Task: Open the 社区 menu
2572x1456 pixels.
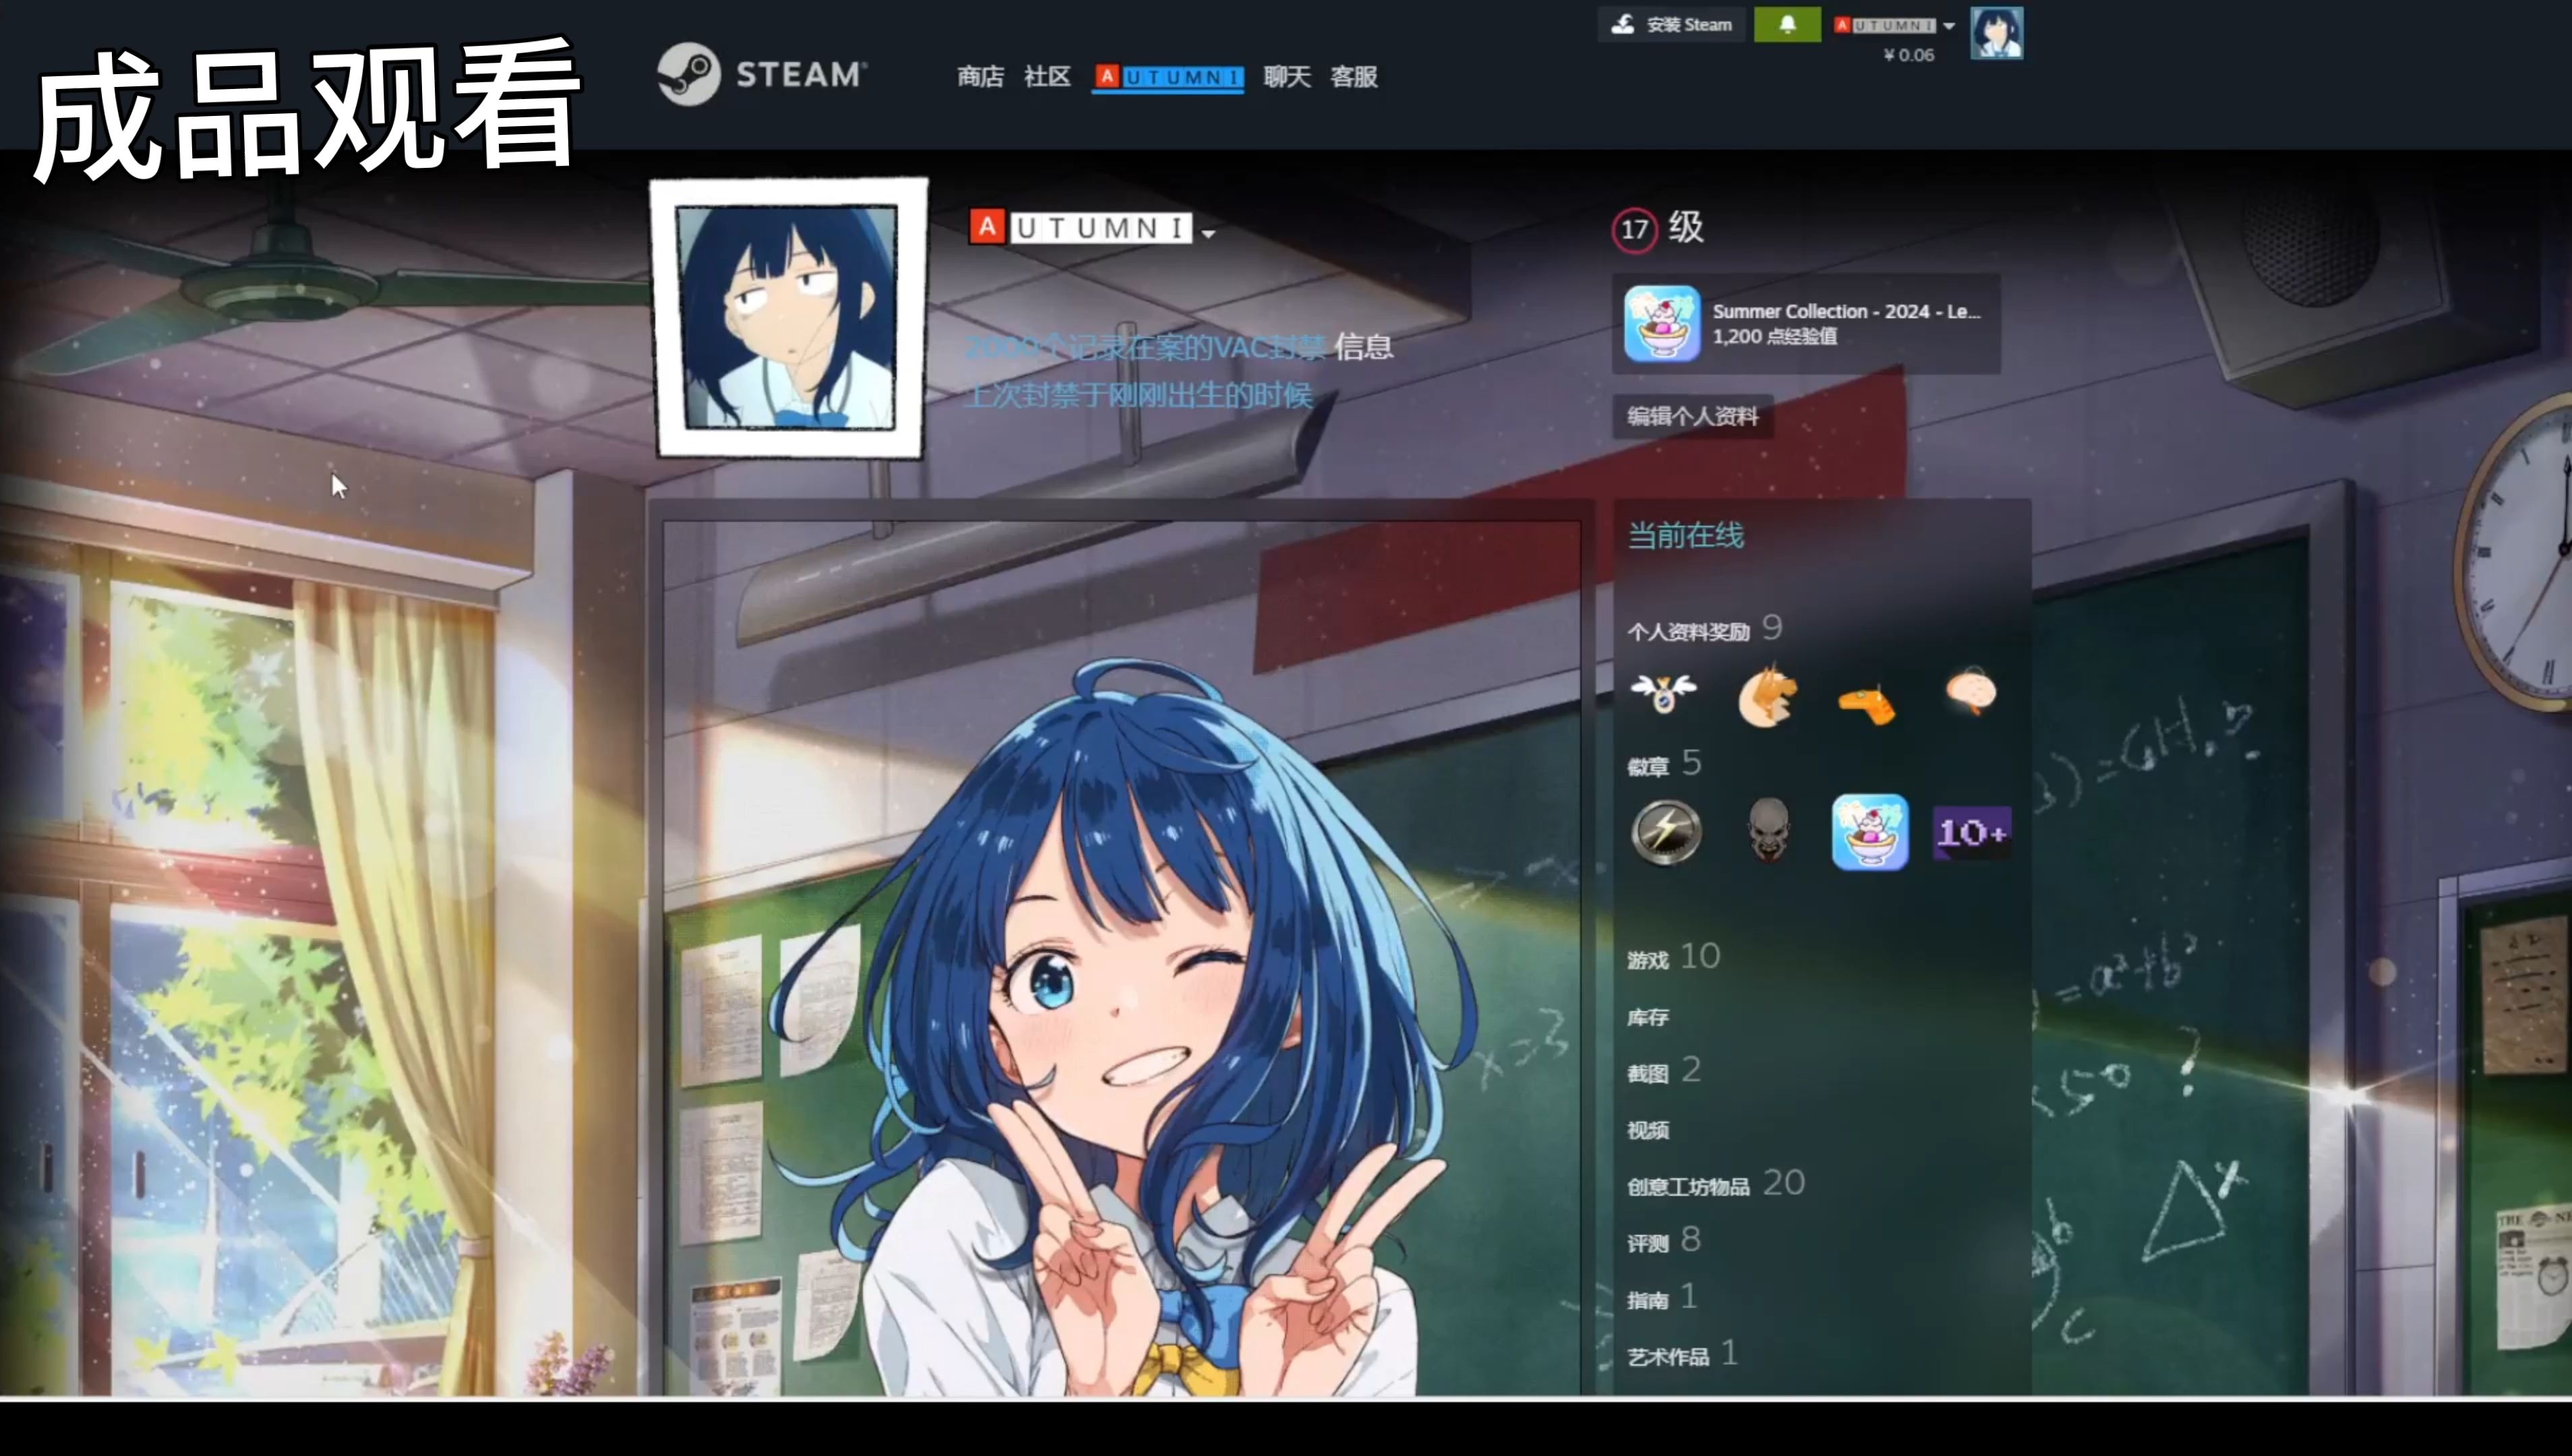Action: click(x=1047, y=76)
